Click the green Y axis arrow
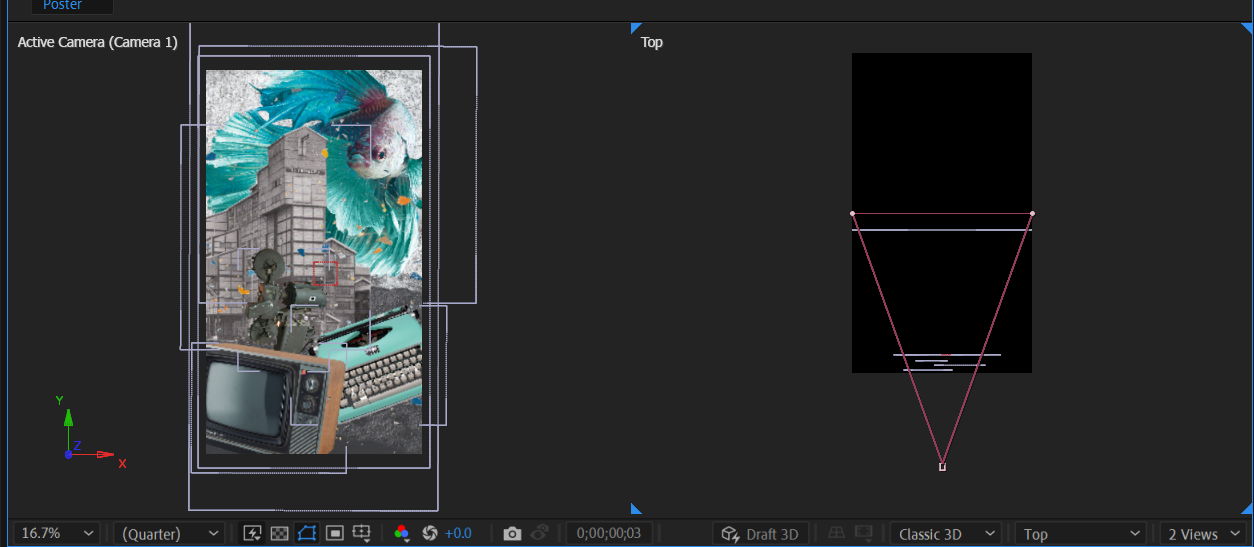 [x=68, y=428]
